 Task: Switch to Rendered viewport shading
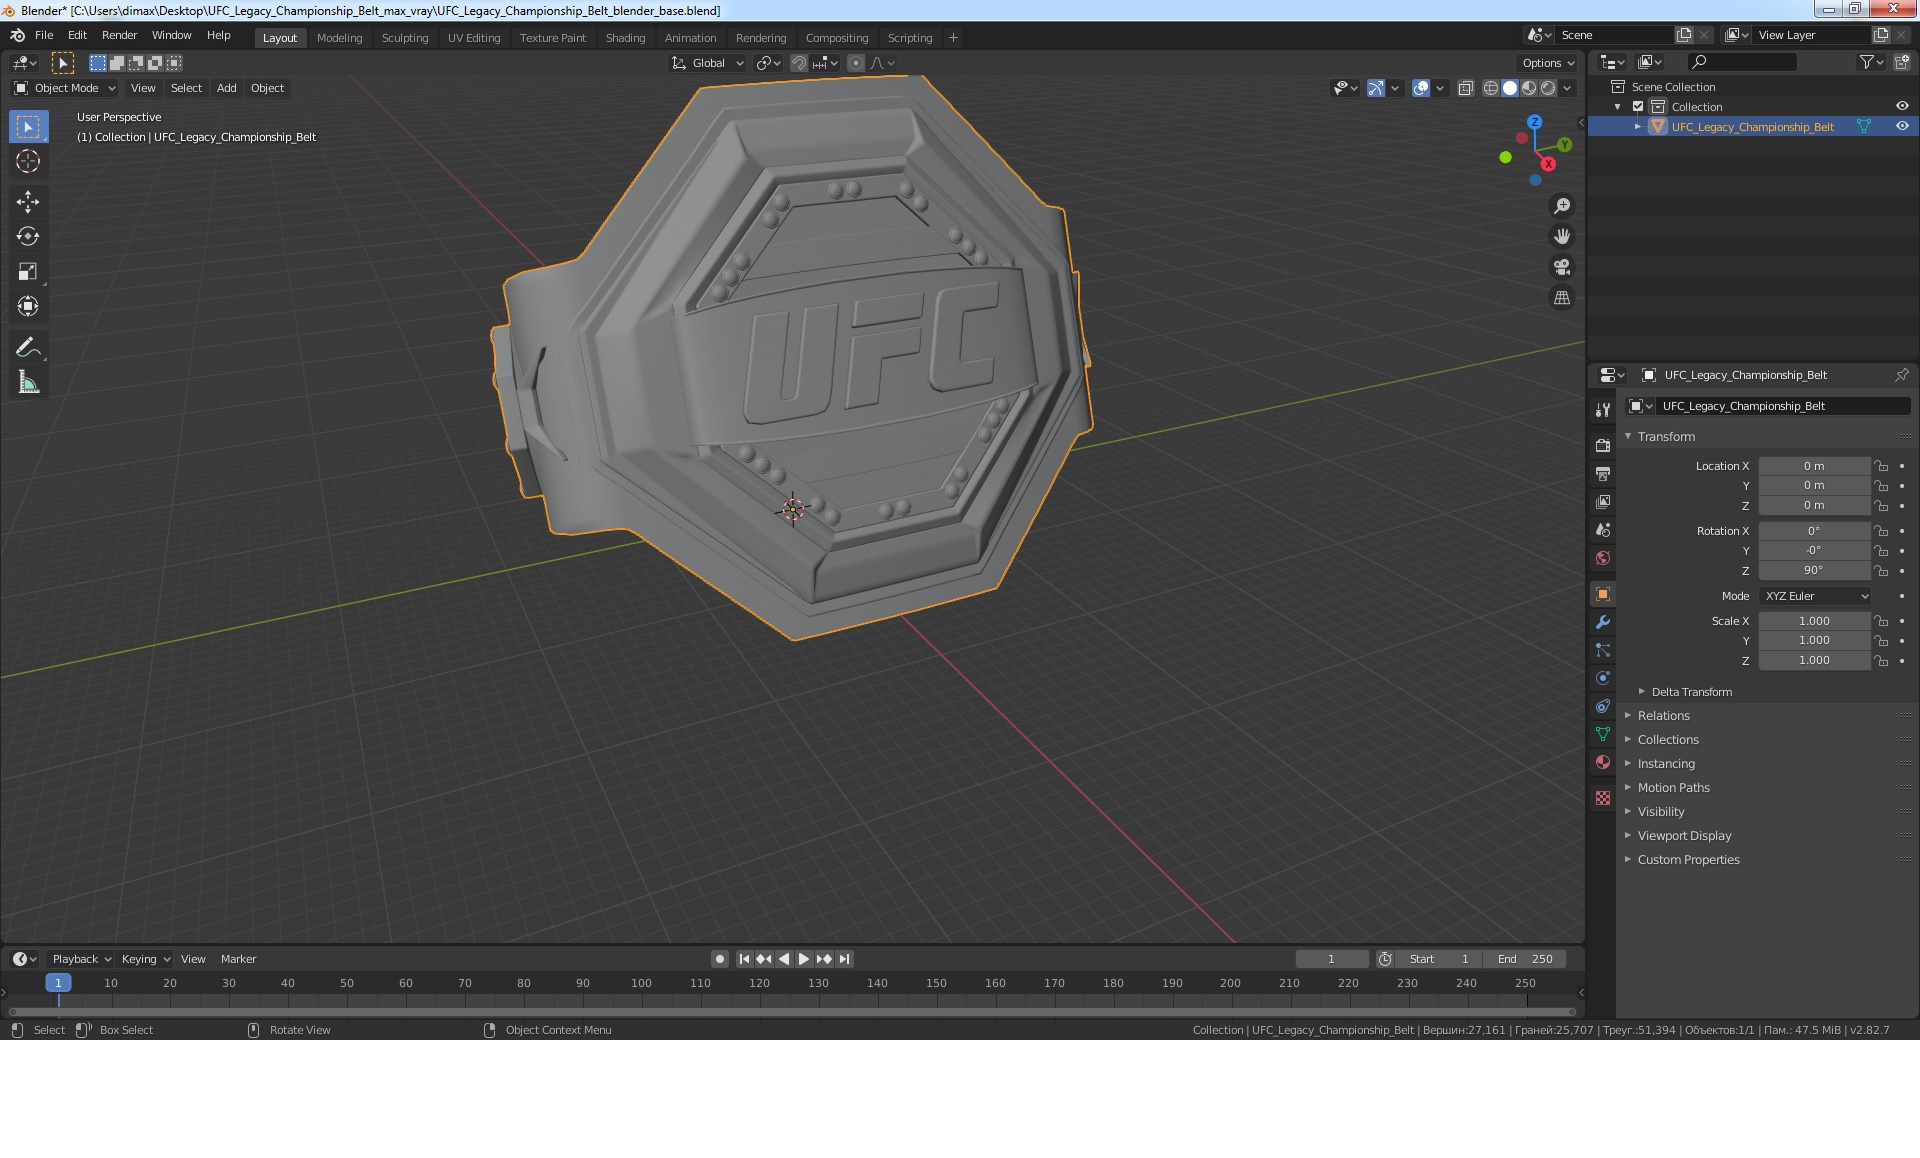(x=1548, y=88)
